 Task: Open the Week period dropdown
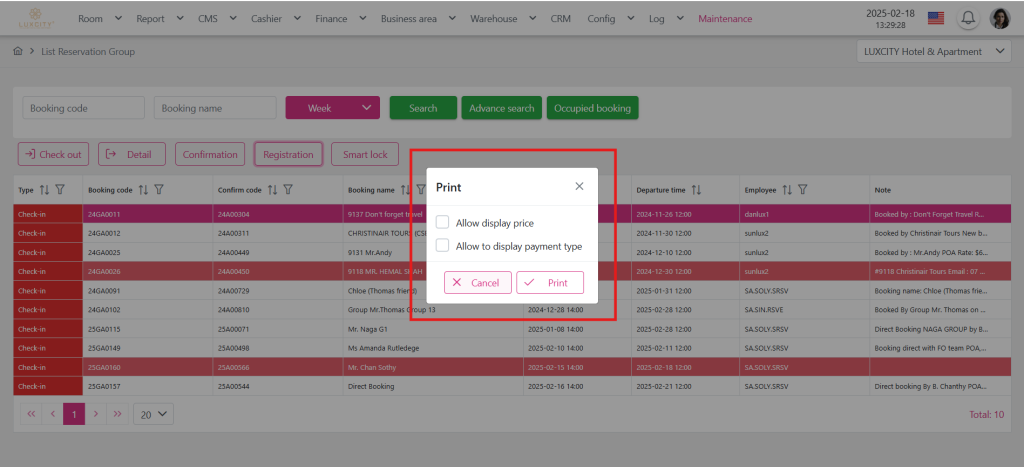(332, 108)
